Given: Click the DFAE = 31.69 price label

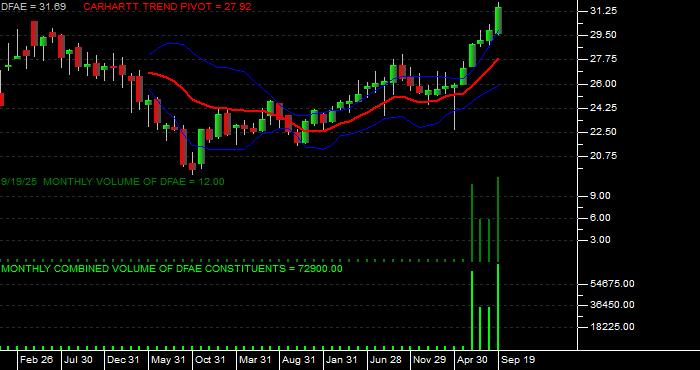Looking at the screenshot, I should [33, 7].
